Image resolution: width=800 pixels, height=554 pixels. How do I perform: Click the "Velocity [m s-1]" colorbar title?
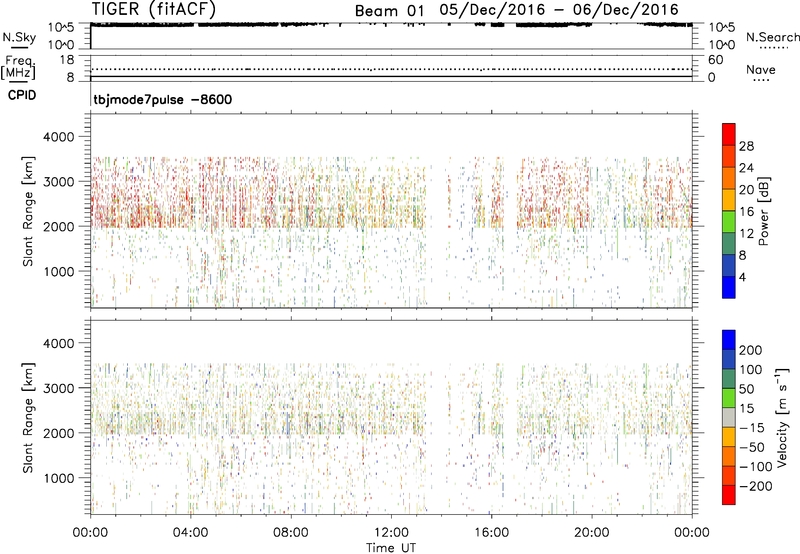click(x=783, y=418)
